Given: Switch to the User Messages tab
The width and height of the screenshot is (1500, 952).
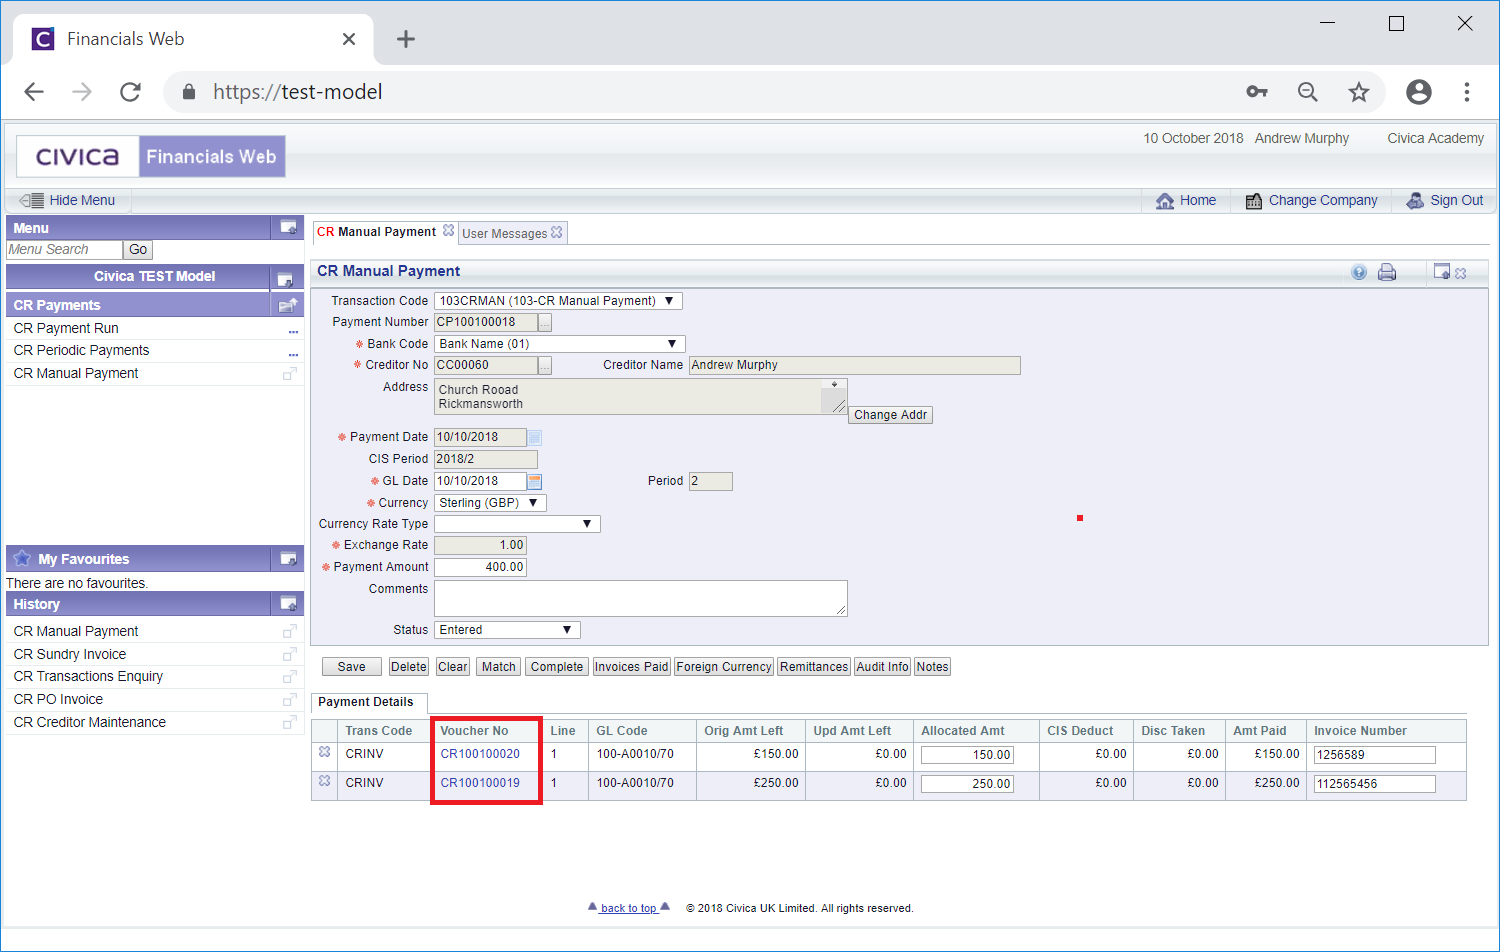Looking at the screenshot, I should [504, 234].
